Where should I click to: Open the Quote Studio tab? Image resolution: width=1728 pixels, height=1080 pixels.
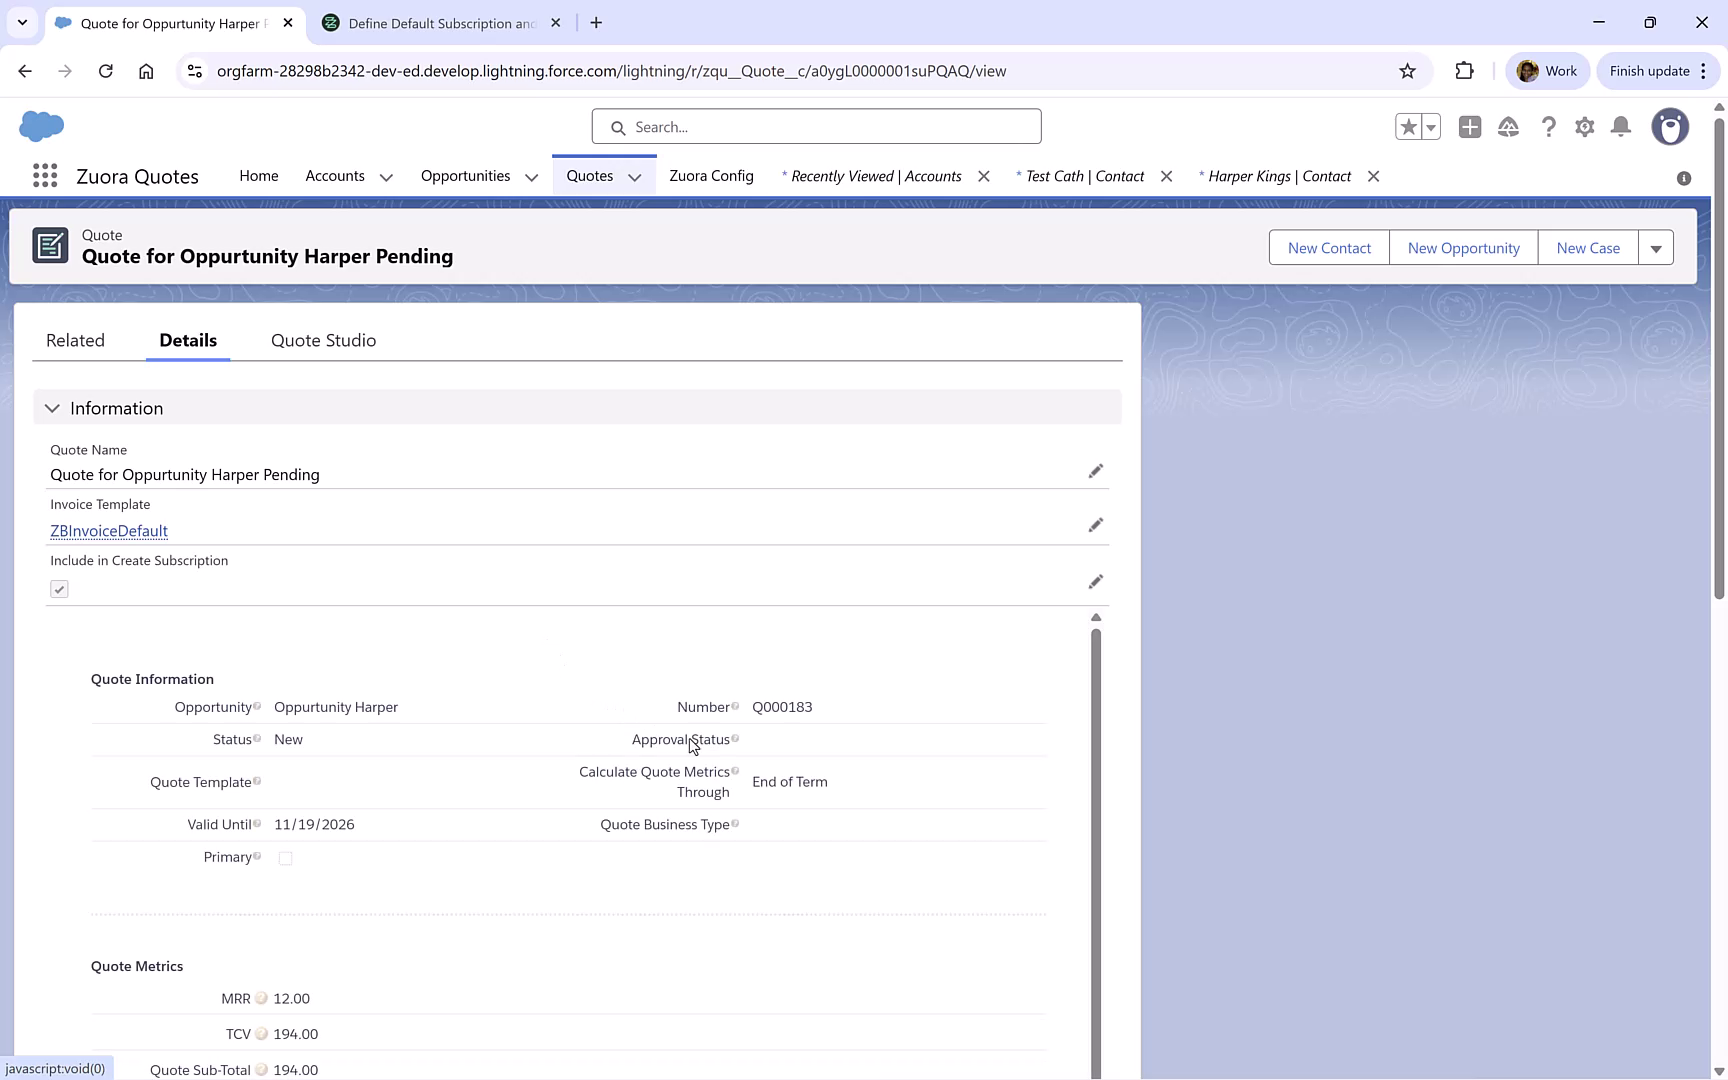323,340
